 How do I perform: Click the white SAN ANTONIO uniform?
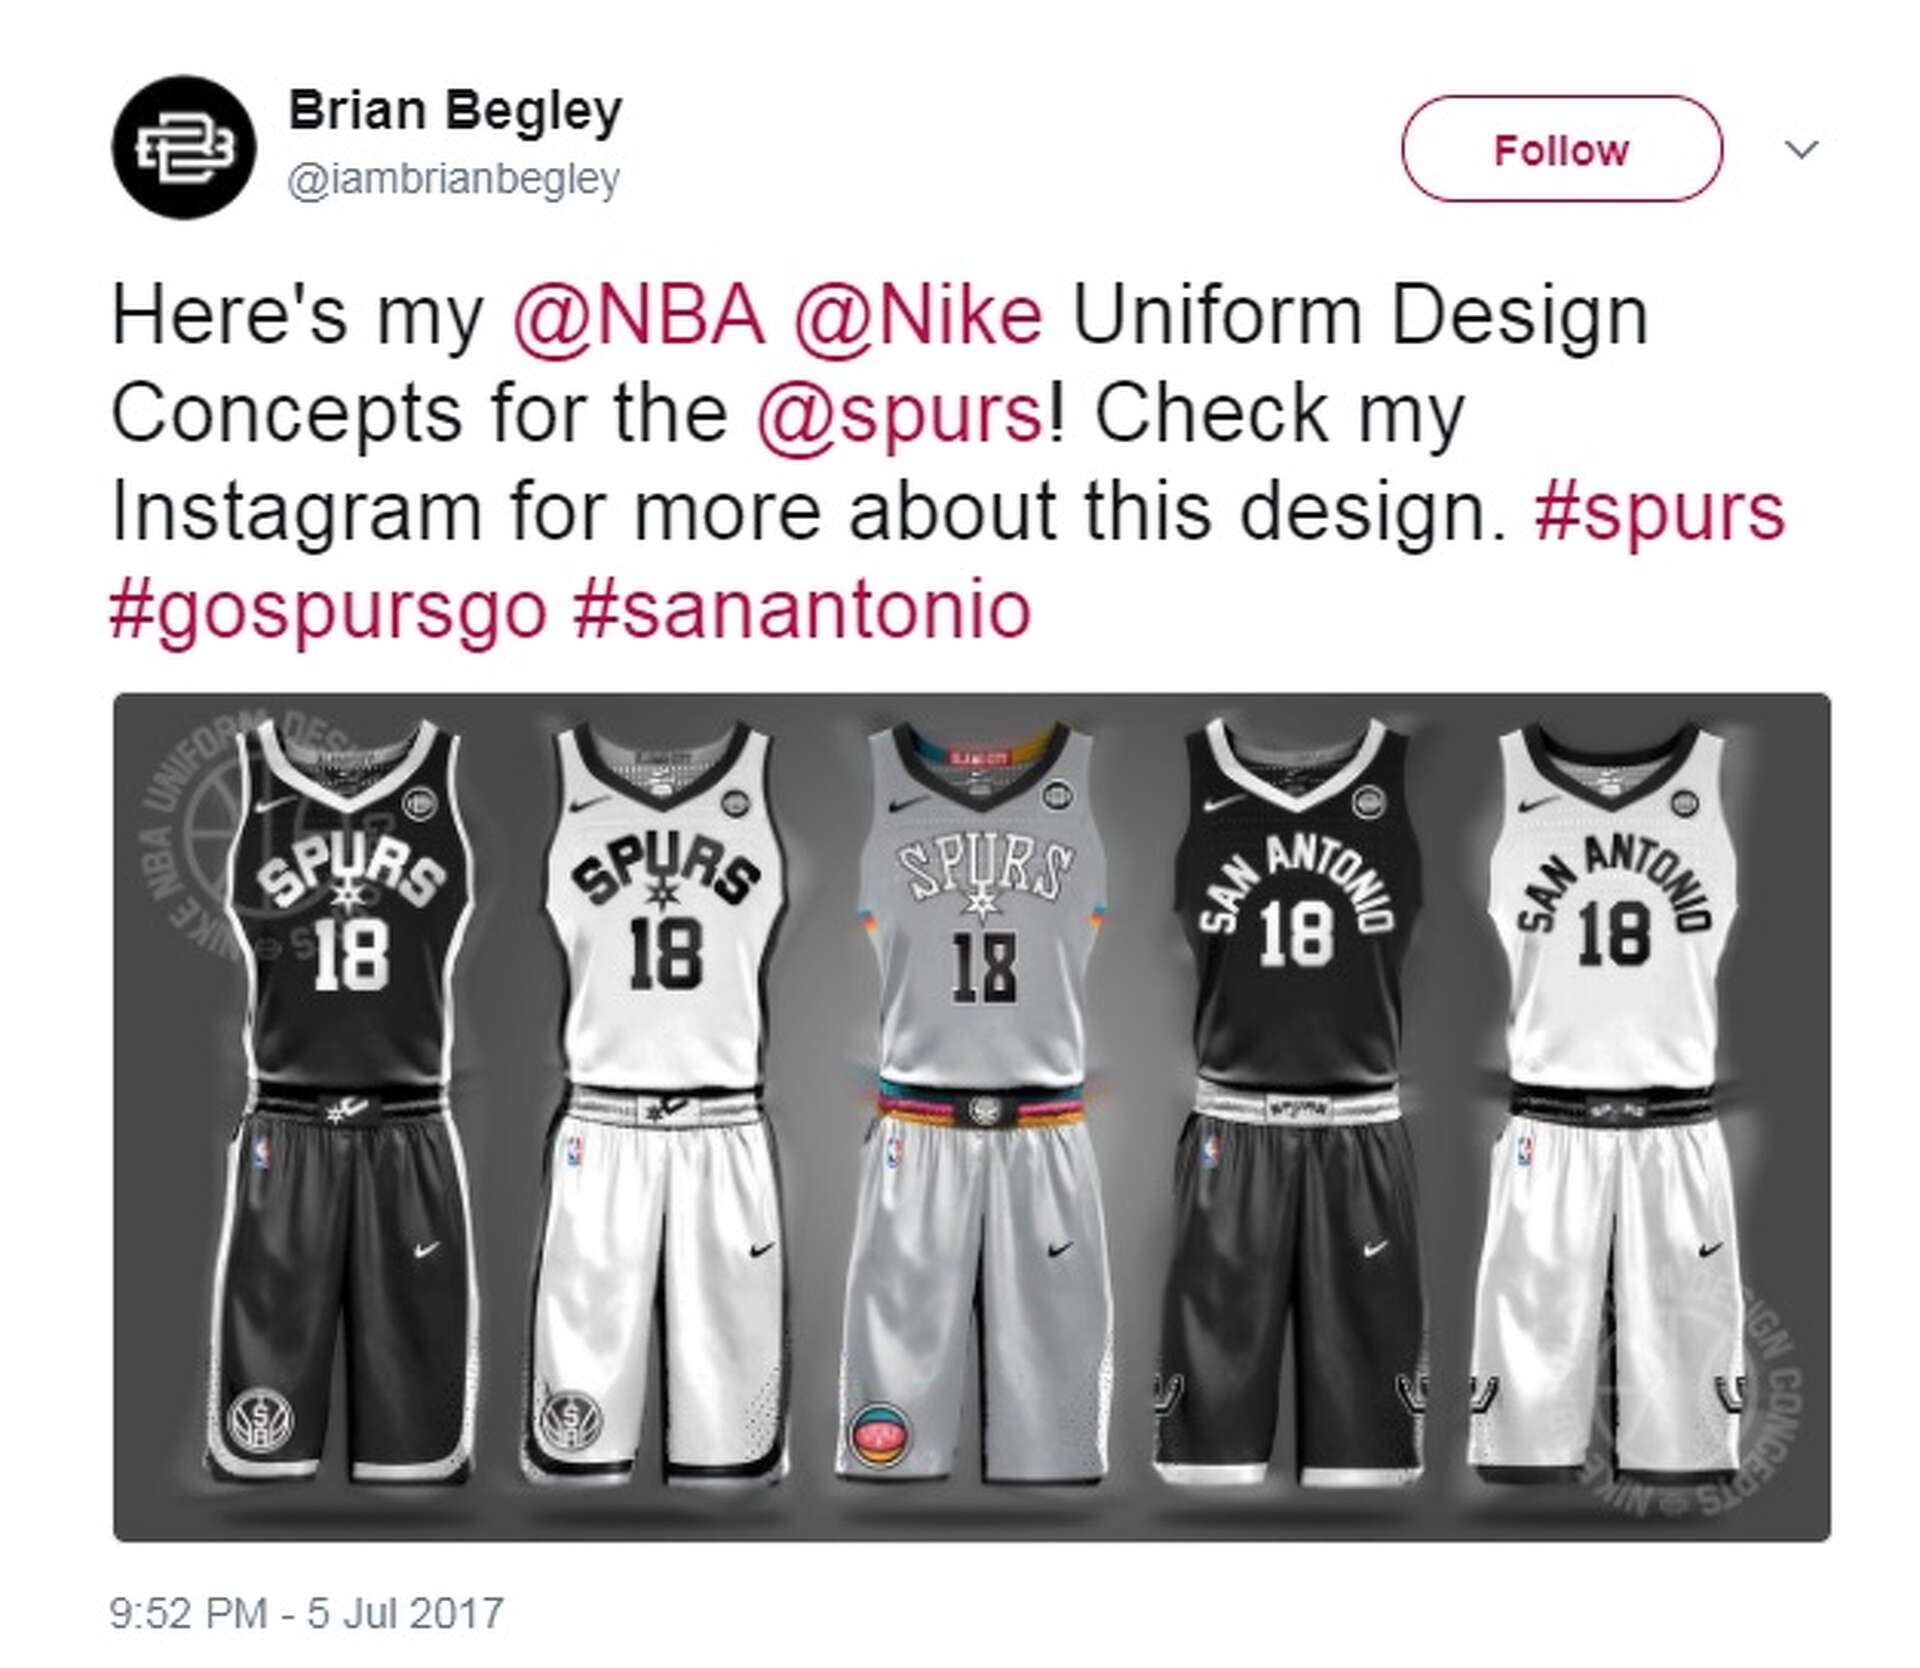coord(1612,1100)
